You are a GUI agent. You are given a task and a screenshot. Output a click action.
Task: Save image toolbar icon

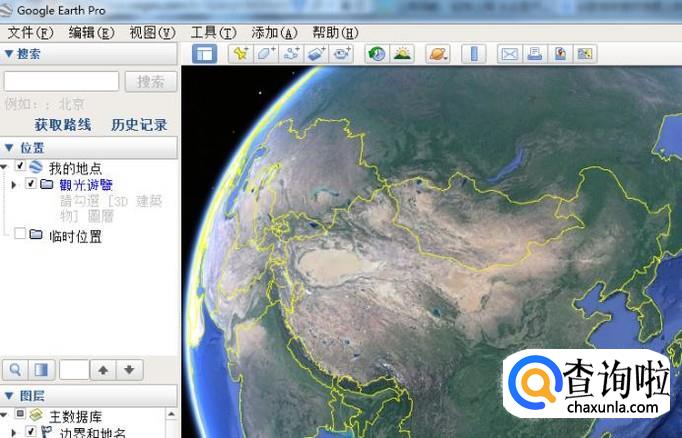560,54
